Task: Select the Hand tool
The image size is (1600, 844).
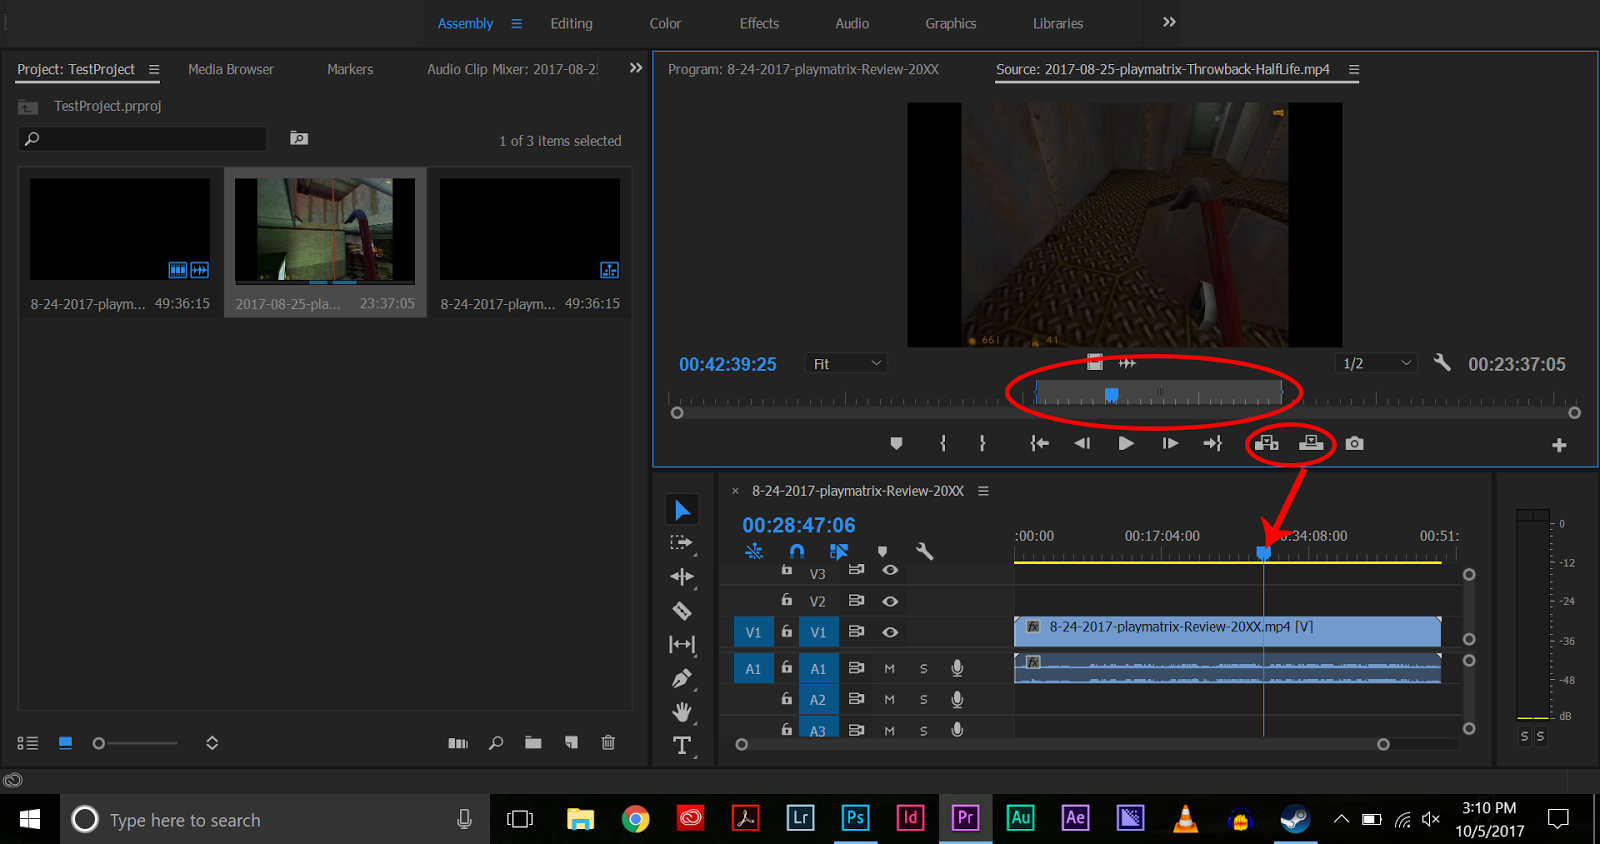Action: pos(682,712)
